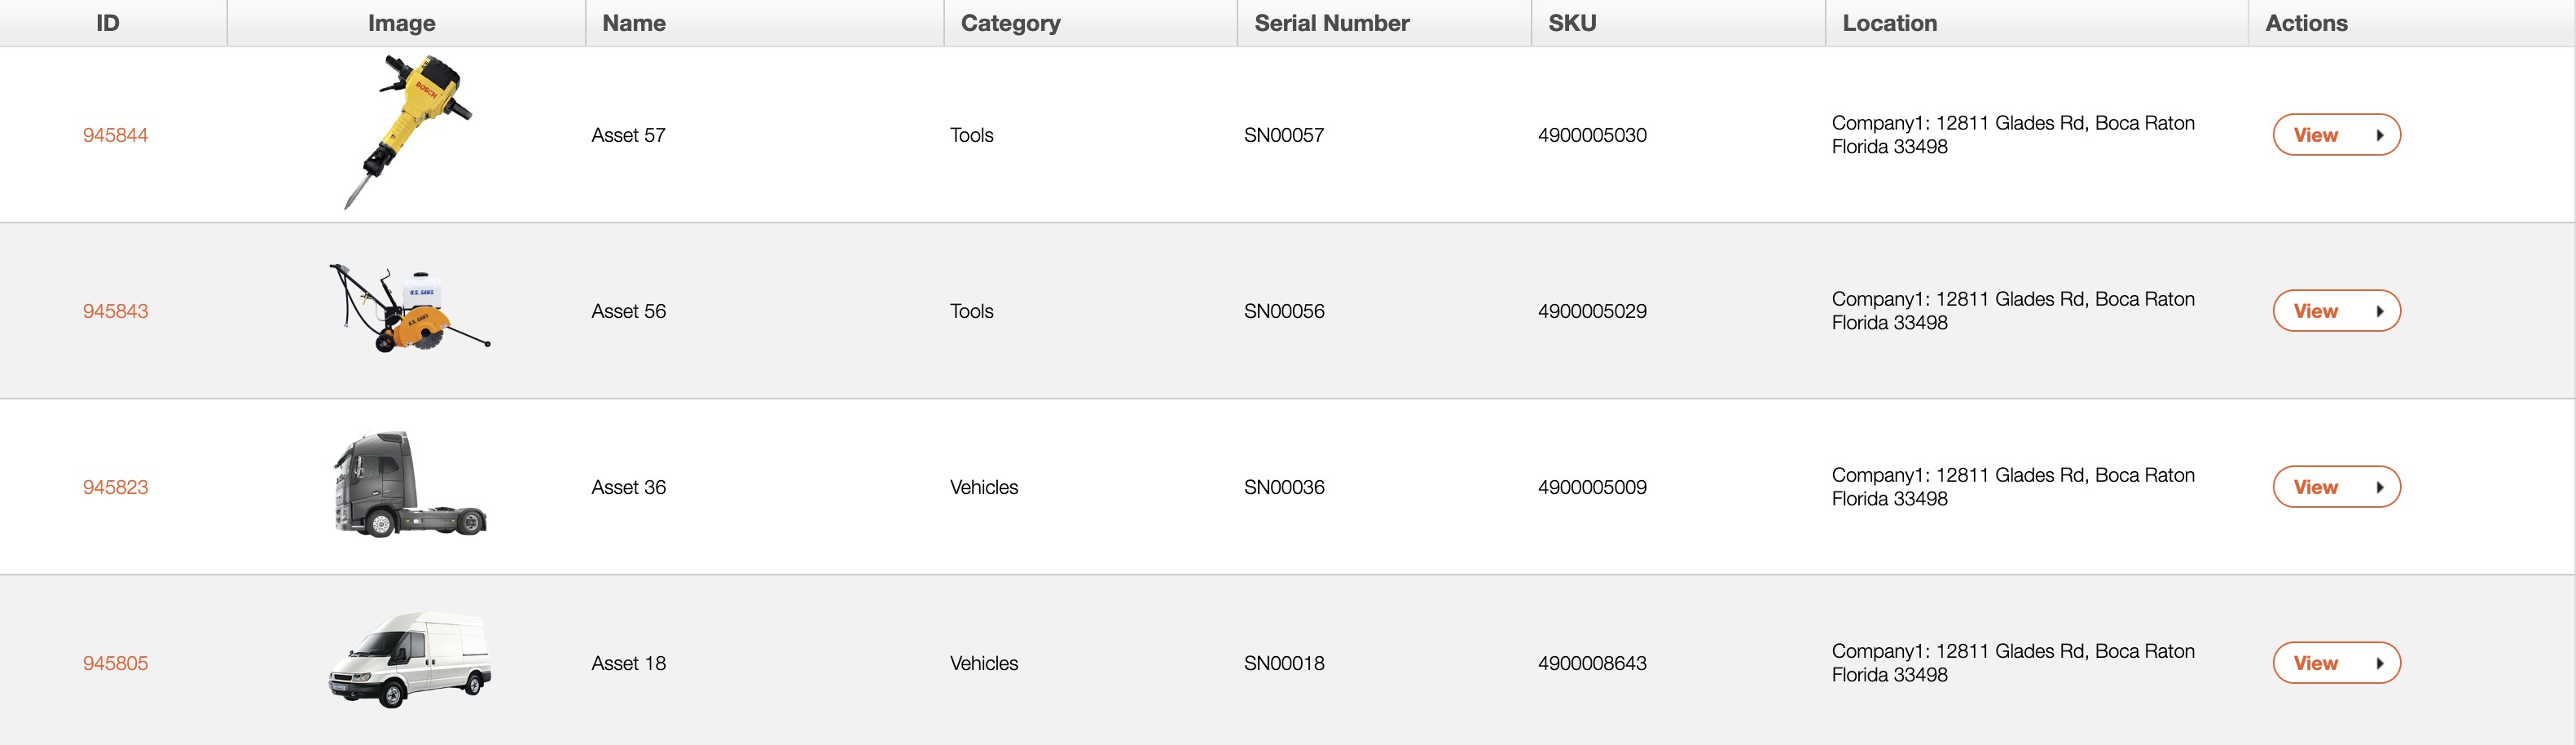Open asset ID 945844 link
The width and height of the screenshot is (2576, 745).
pos(115,135)
